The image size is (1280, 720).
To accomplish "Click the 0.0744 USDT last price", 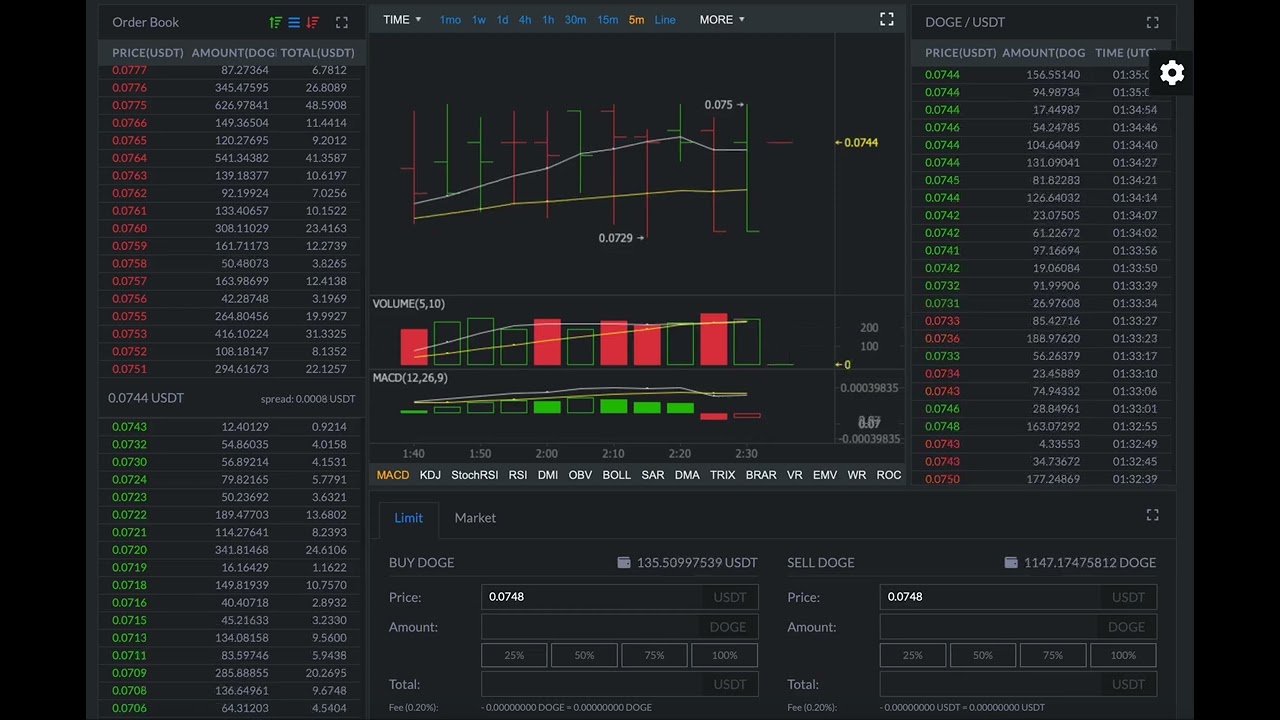I will (x=146, y=398).
